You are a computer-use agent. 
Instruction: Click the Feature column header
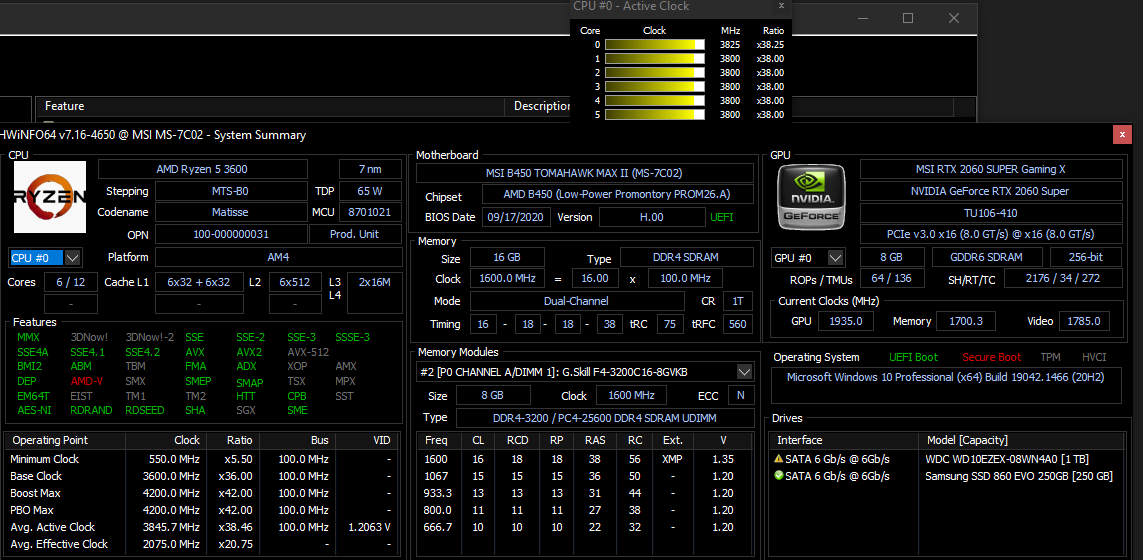[x=270, y=106]
